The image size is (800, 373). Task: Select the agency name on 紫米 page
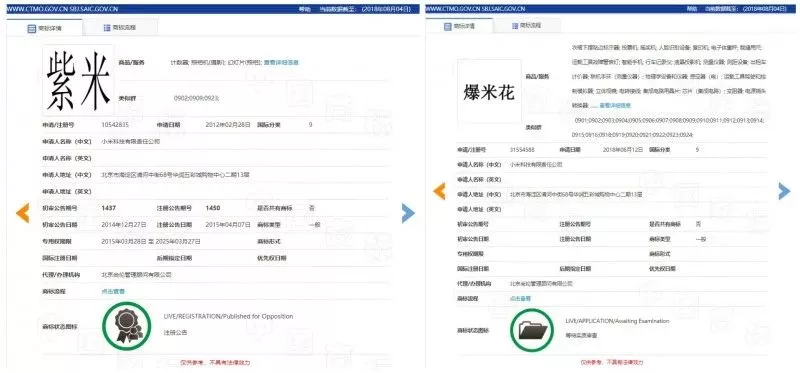136,275
